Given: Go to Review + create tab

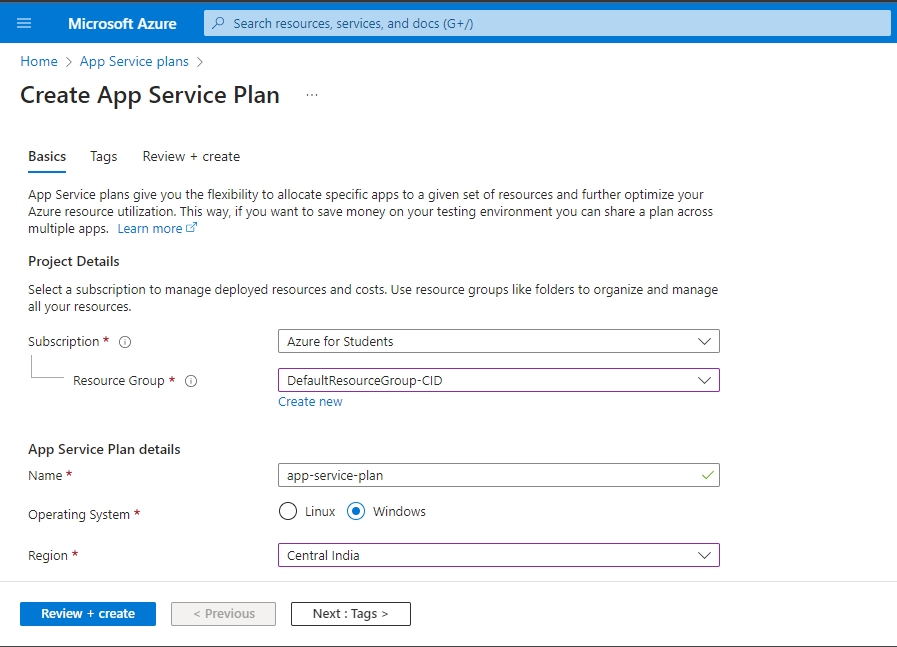Looking at the screenshot, I should [x=191, y=156].
